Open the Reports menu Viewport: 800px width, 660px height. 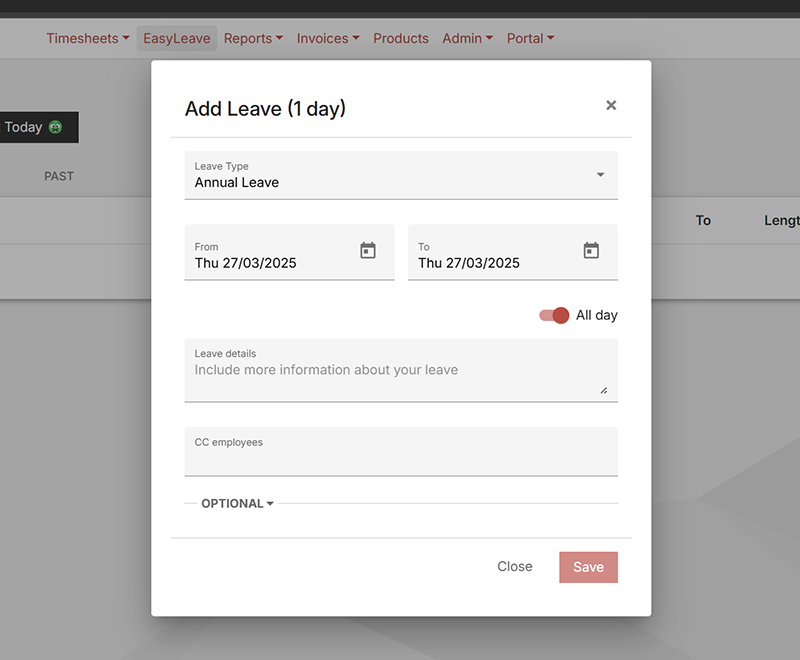(253, 38)
